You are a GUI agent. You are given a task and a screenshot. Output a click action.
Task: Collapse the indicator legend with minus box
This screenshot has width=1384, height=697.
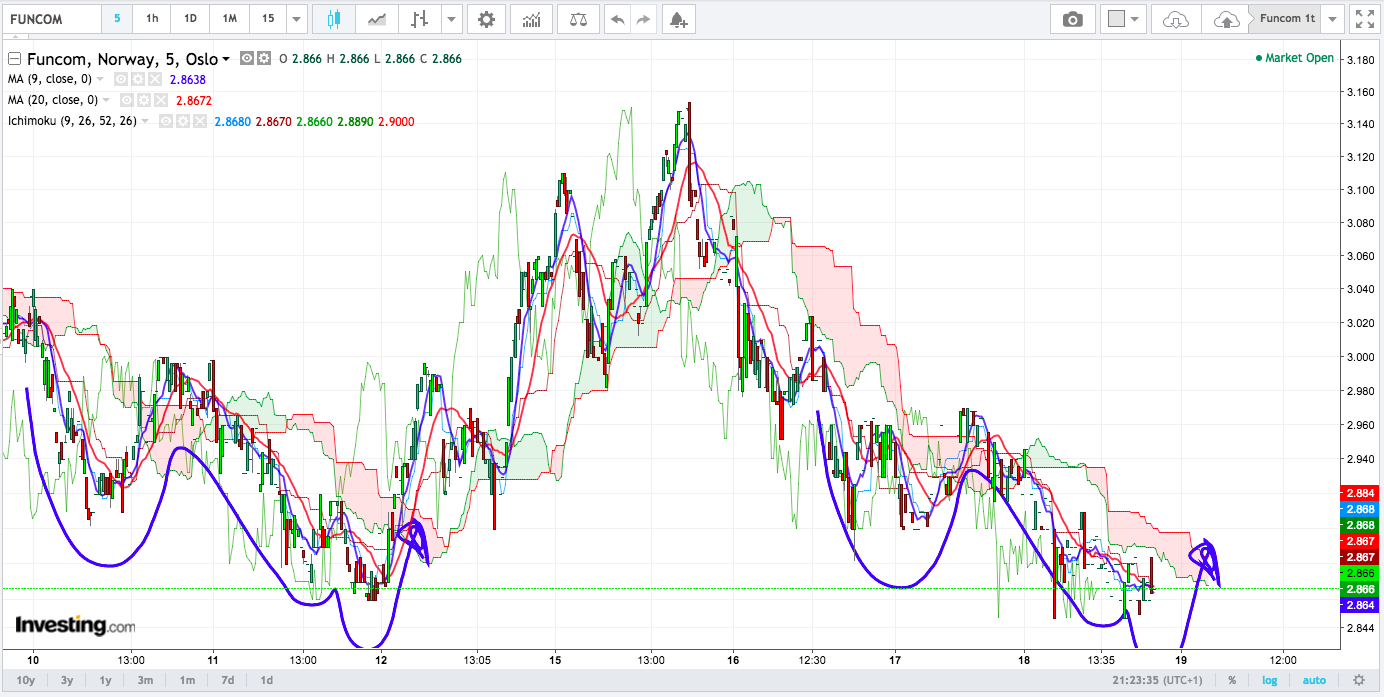(14, 59)
